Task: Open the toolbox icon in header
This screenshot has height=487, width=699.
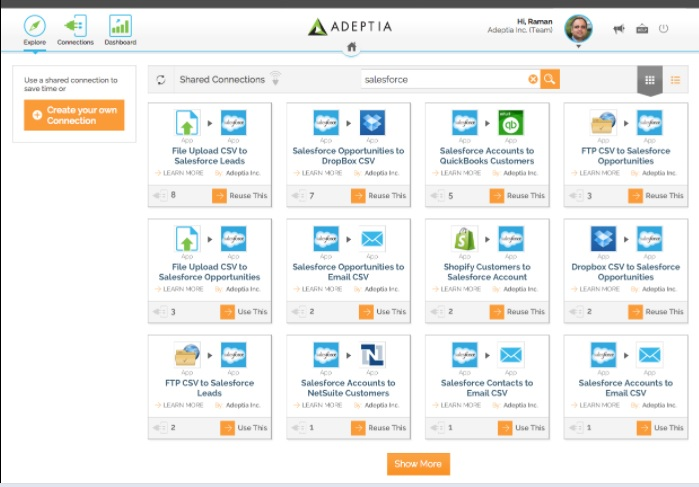Action: pos(642,29)
